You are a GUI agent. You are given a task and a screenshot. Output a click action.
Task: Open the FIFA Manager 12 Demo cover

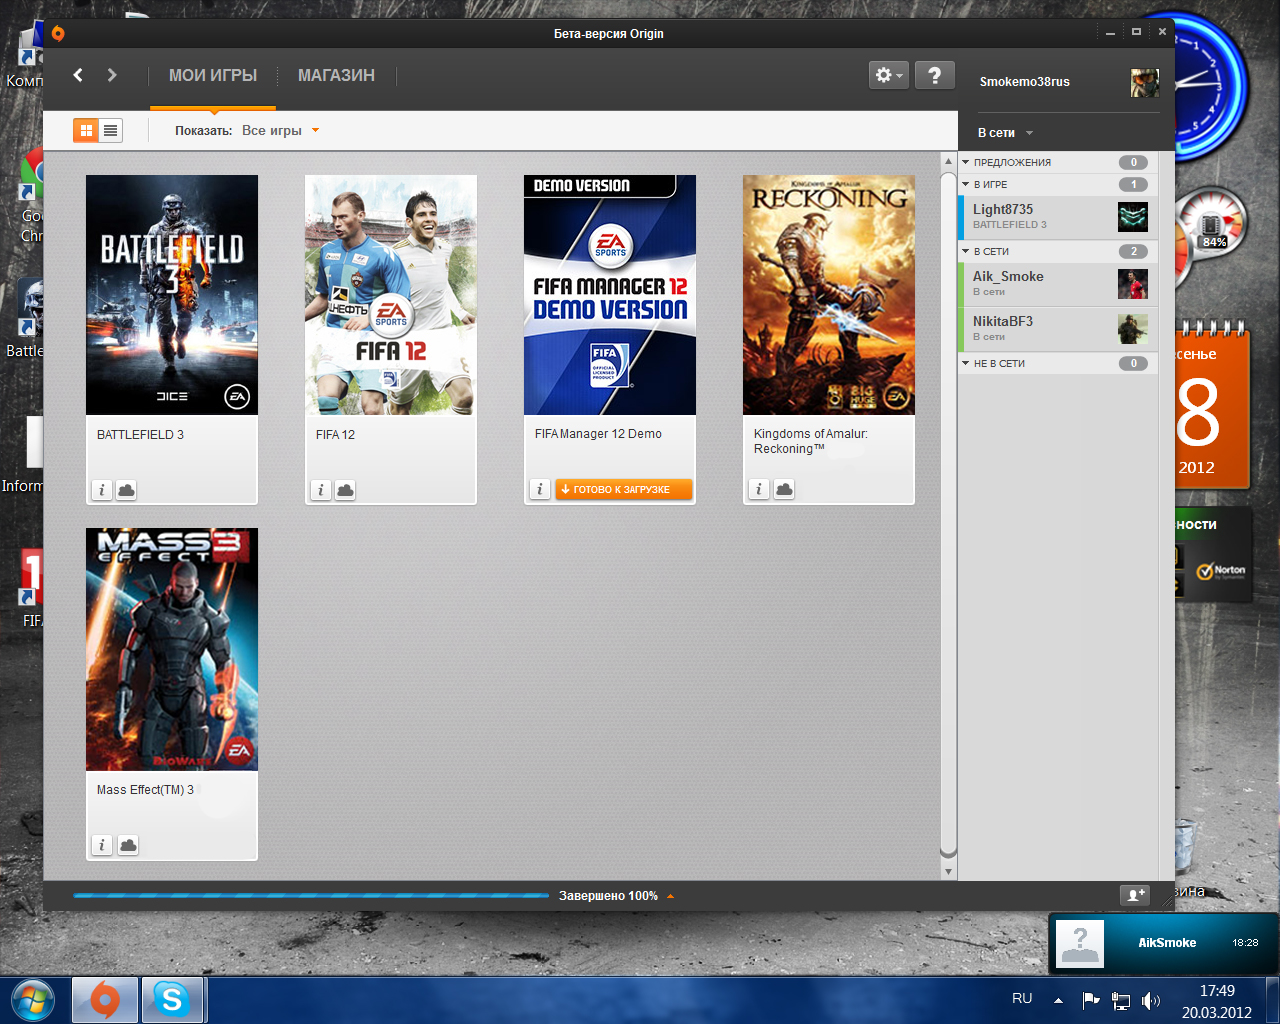tap(610, 295)
